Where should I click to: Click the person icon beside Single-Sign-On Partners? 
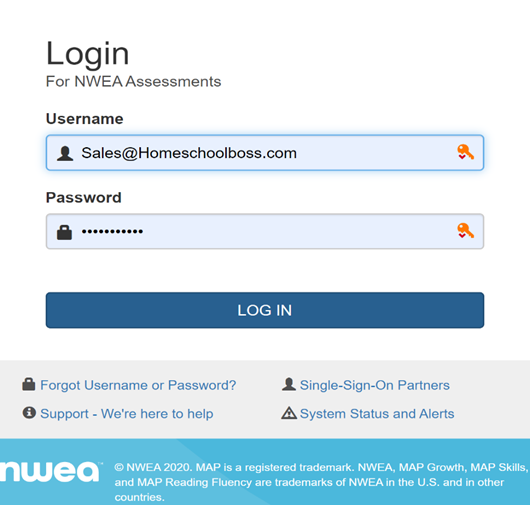pos(289,384)
